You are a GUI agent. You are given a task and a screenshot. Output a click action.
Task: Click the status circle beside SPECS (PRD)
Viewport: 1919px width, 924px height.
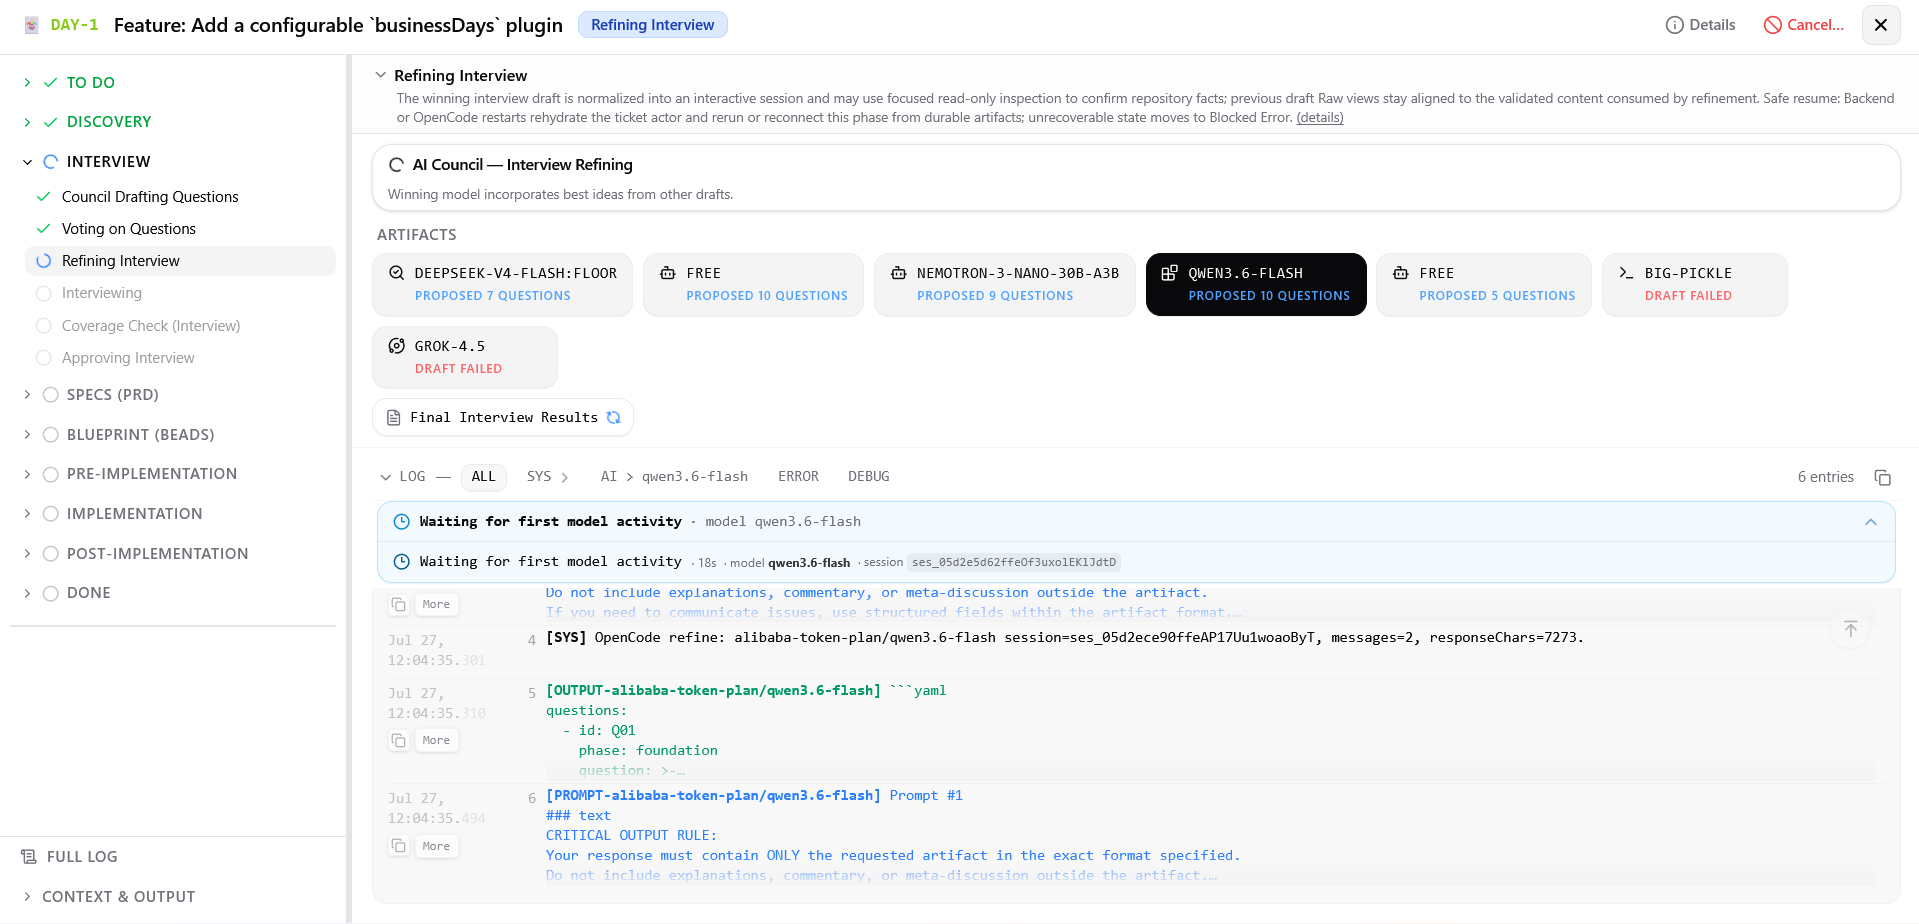coord(51,395)
